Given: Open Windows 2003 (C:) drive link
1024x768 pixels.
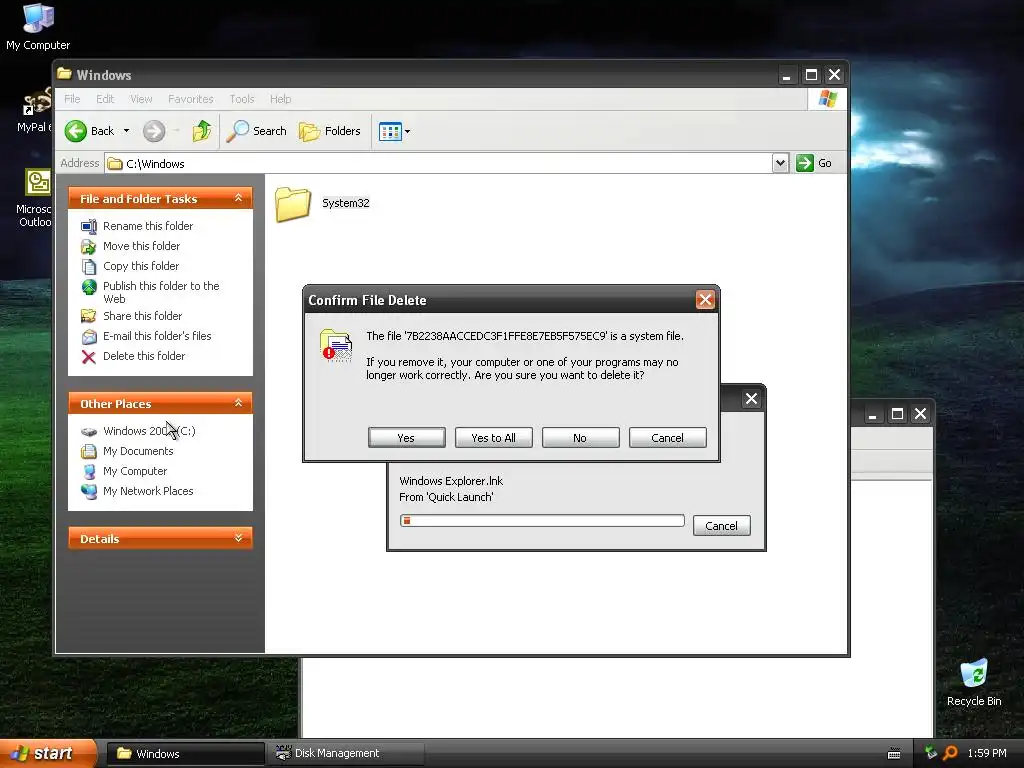Looking at the screenshot, I should 149,431.
